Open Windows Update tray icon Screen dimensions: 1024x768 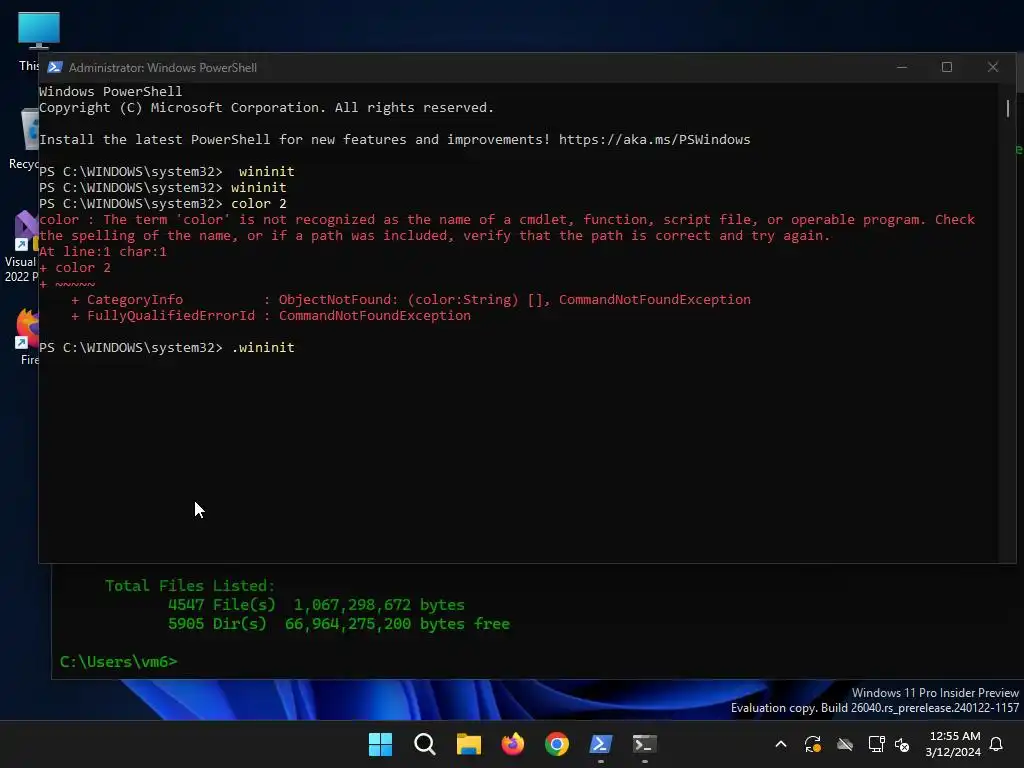coord(812,744)
